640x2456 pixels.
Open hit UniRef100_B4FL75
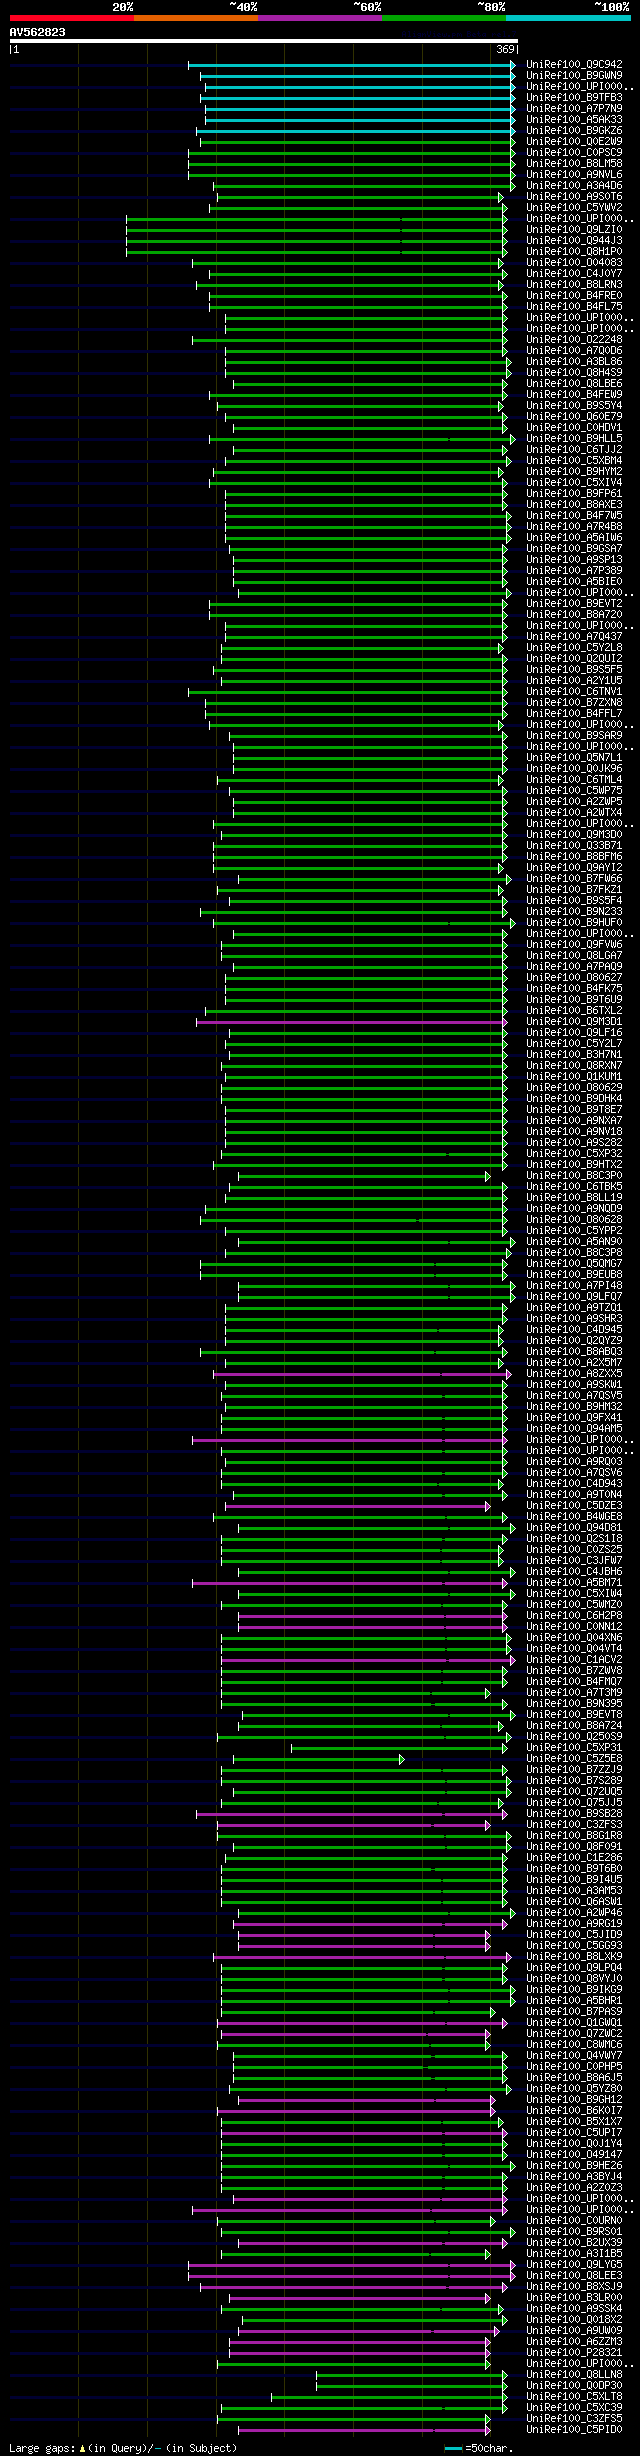[x=574, y=306]
